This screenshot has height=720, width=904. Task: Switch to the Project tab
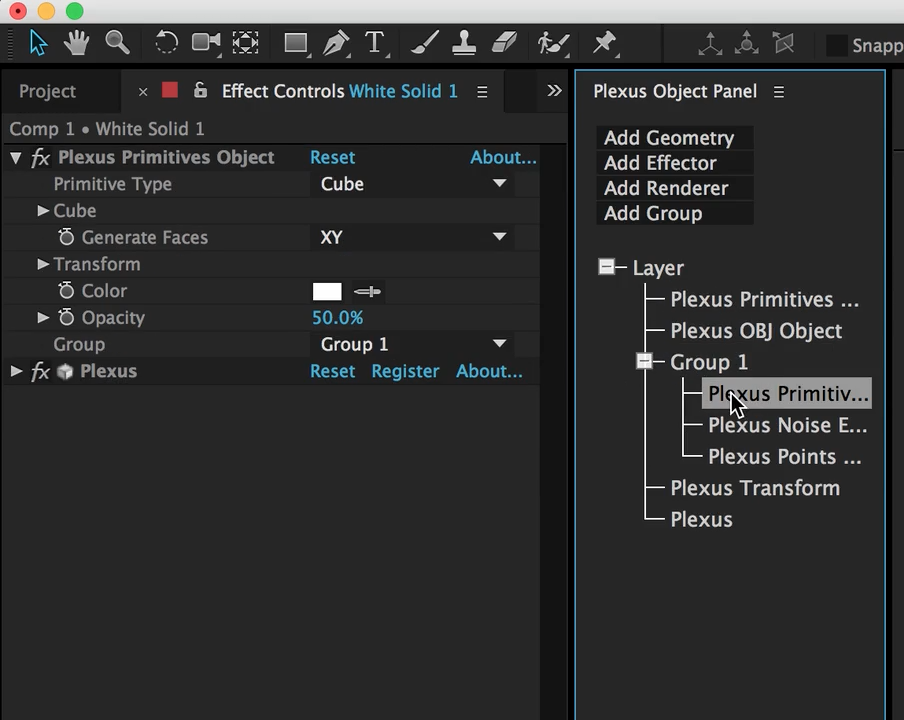pos(47,91)
